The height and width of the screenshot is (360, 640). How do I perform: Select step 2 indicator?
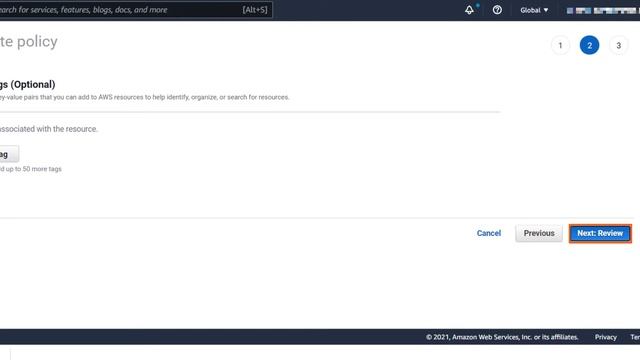[x=589, y=45]
